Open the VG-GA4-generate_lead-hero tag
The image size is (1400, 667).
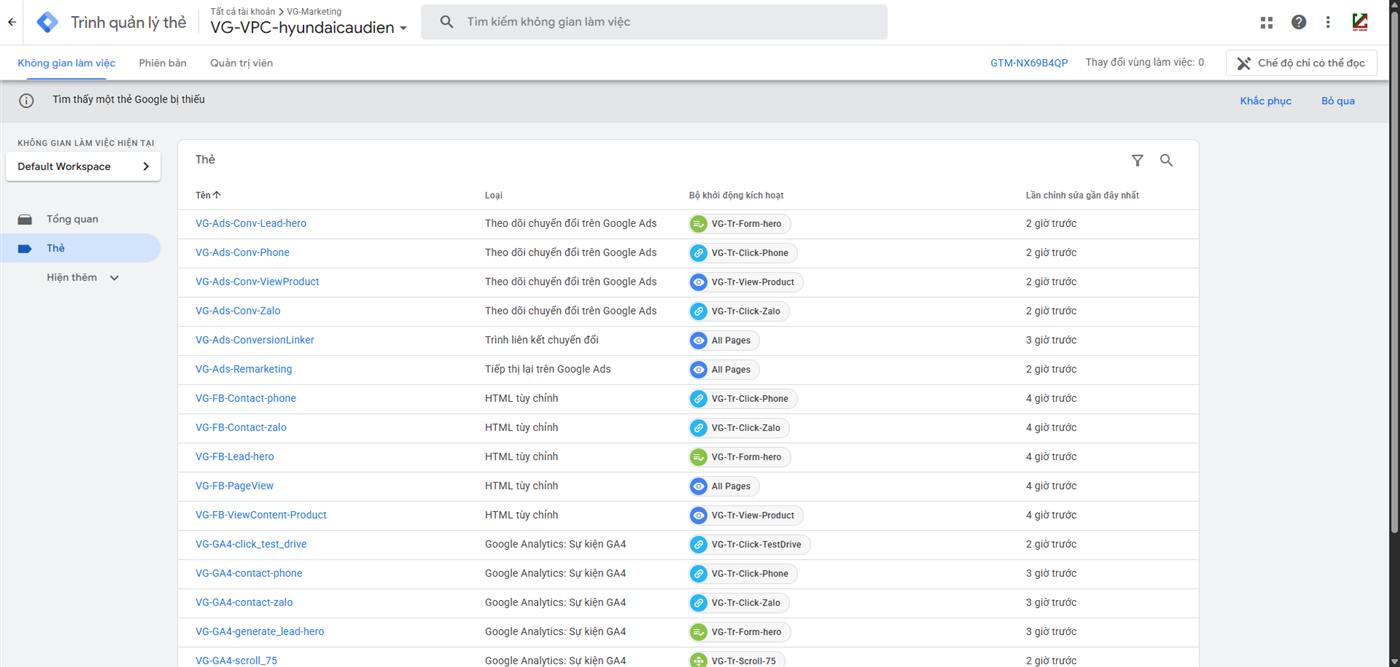260,632
